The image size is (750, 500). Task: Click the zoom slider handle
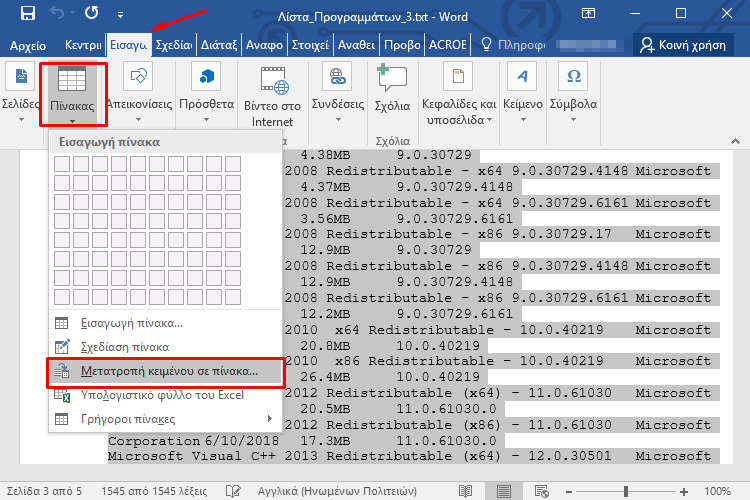[626, 491]
